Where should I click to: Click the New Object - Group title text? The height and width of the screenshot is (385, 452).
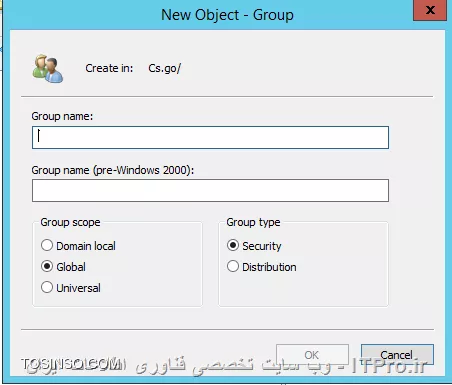tap(227, 15)
